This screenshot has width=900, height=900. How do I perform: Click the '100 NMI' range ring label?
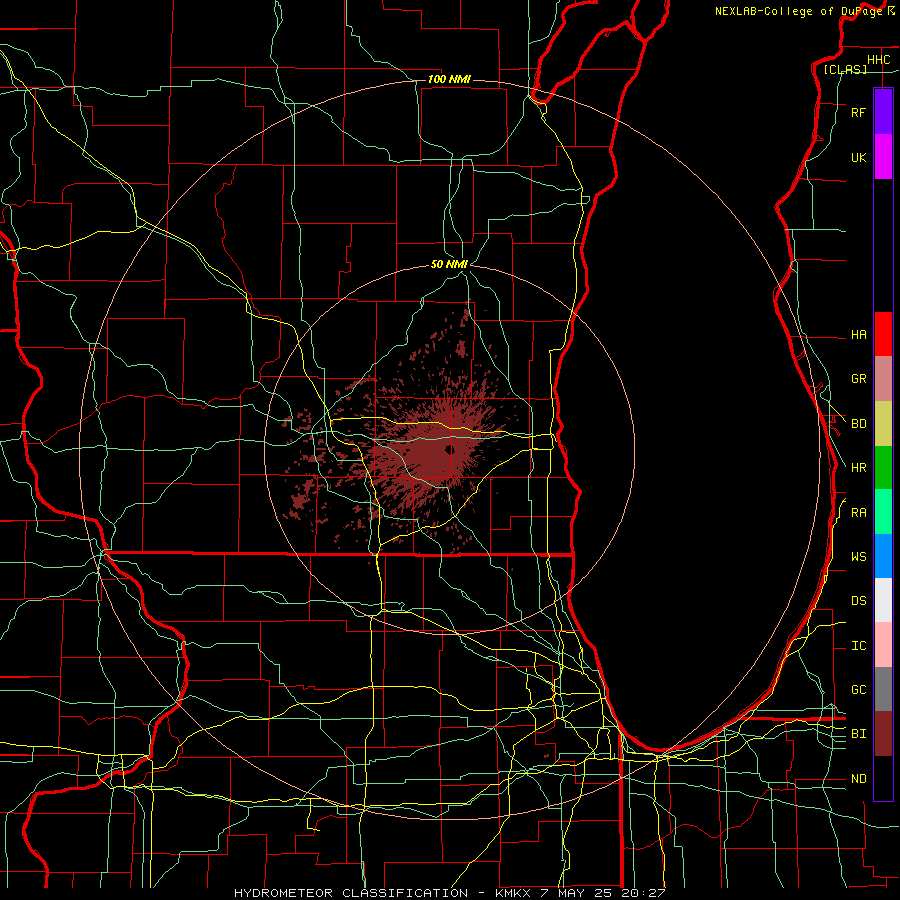449,79
